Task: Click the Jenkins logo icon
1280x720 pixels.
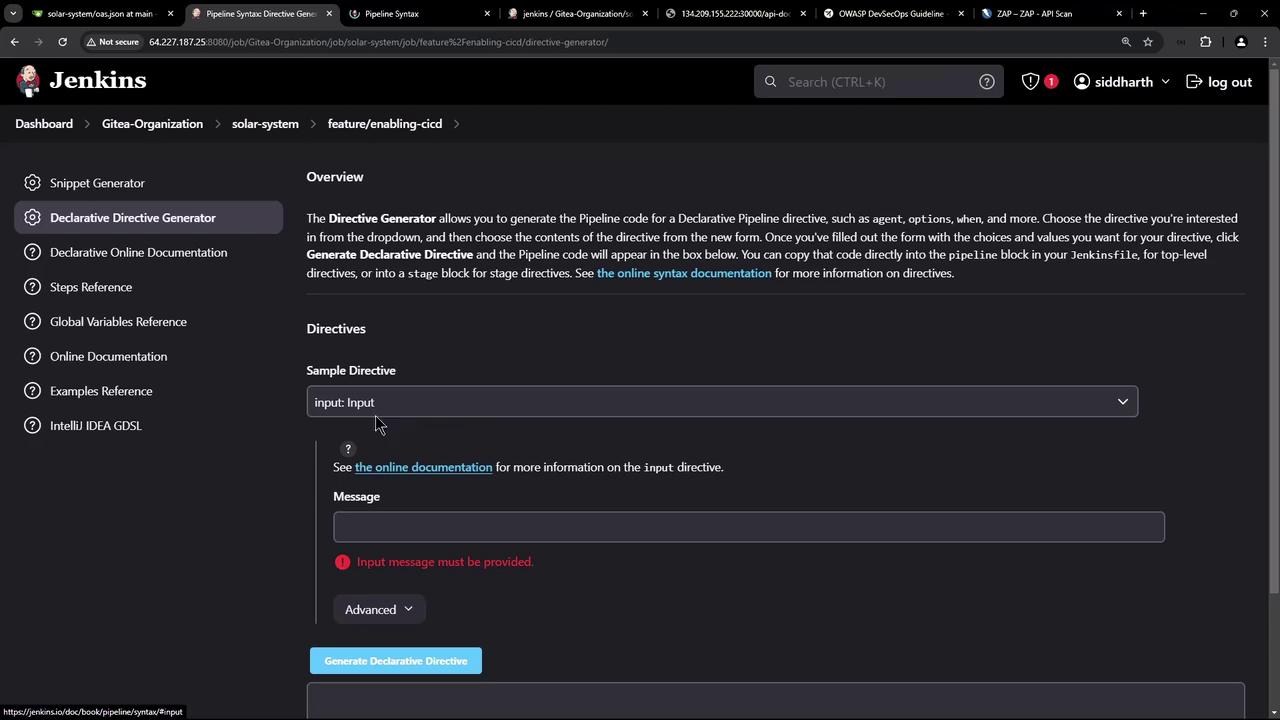Action: coord(29,81)
